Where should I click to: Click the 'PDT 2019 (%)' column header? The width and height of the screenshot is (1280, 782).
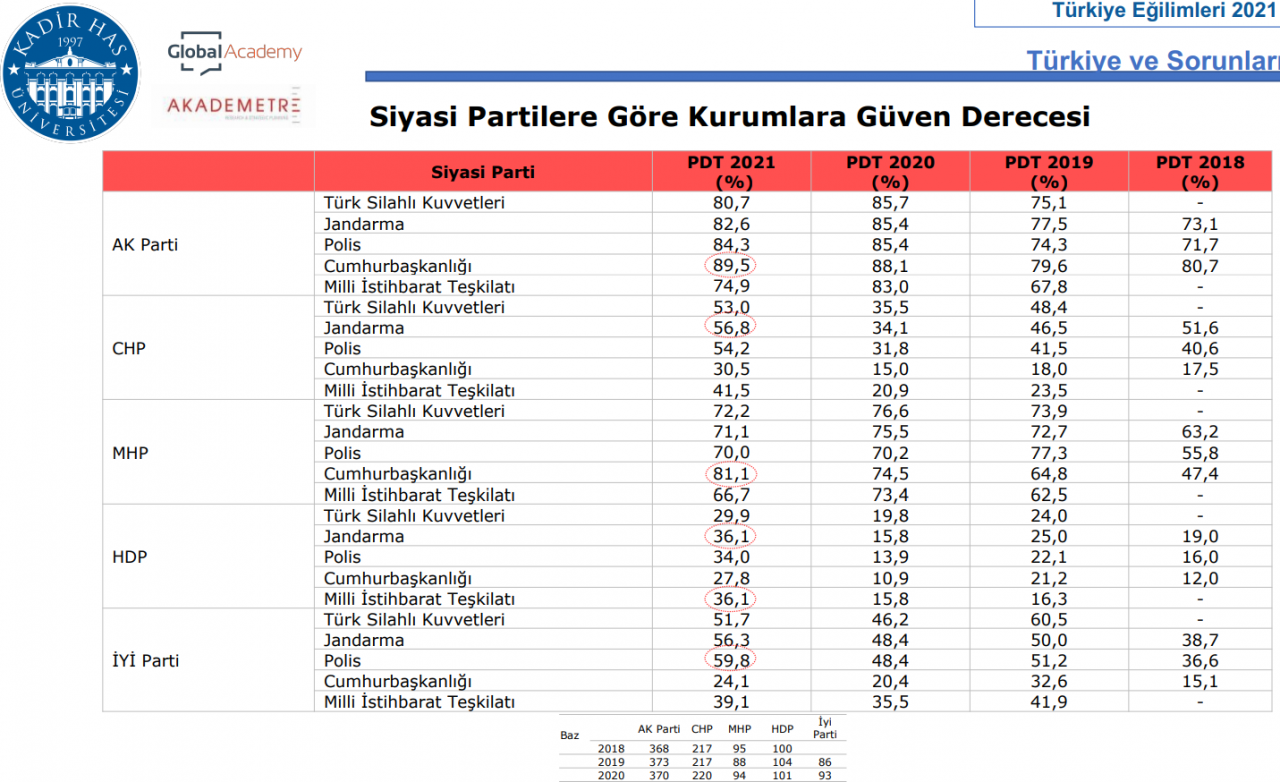(1049, 172)
